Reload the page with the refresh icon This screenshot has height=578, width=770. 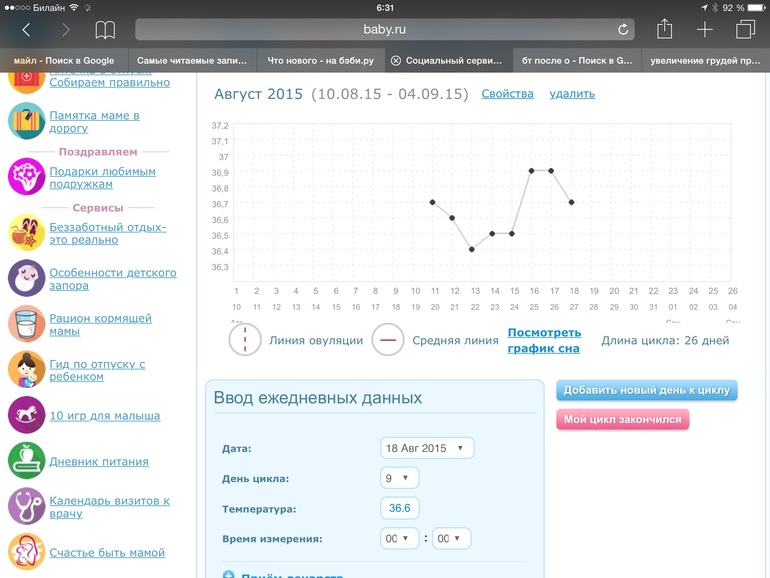pos(623,31)
